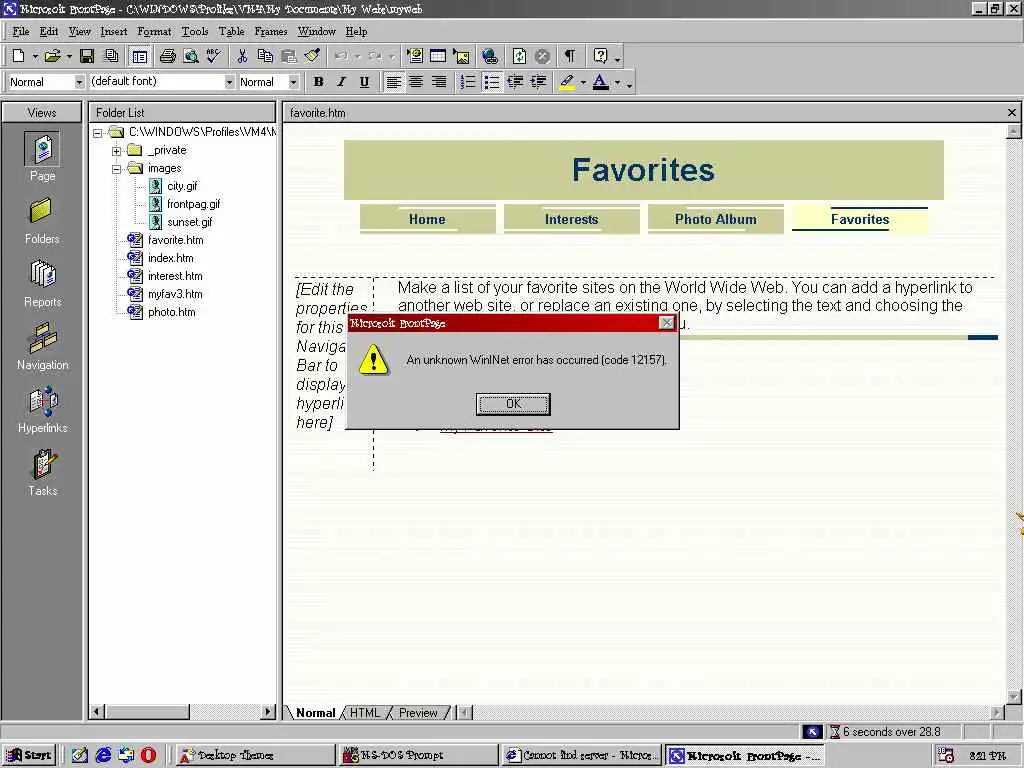
Task: Click the Publish Web toolbar icon
Action: click(112, 56)
